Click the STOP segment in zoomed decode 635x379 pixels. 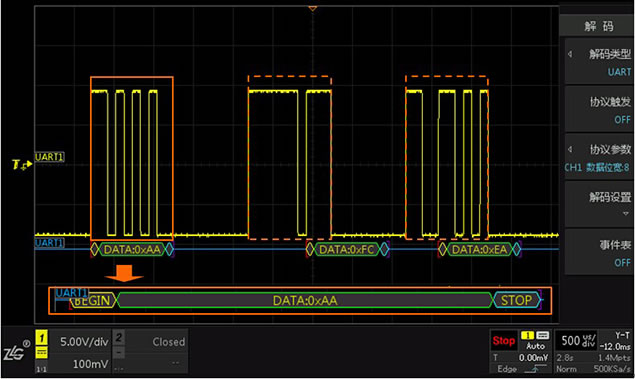pyautogui.click(x=517, y=300)
